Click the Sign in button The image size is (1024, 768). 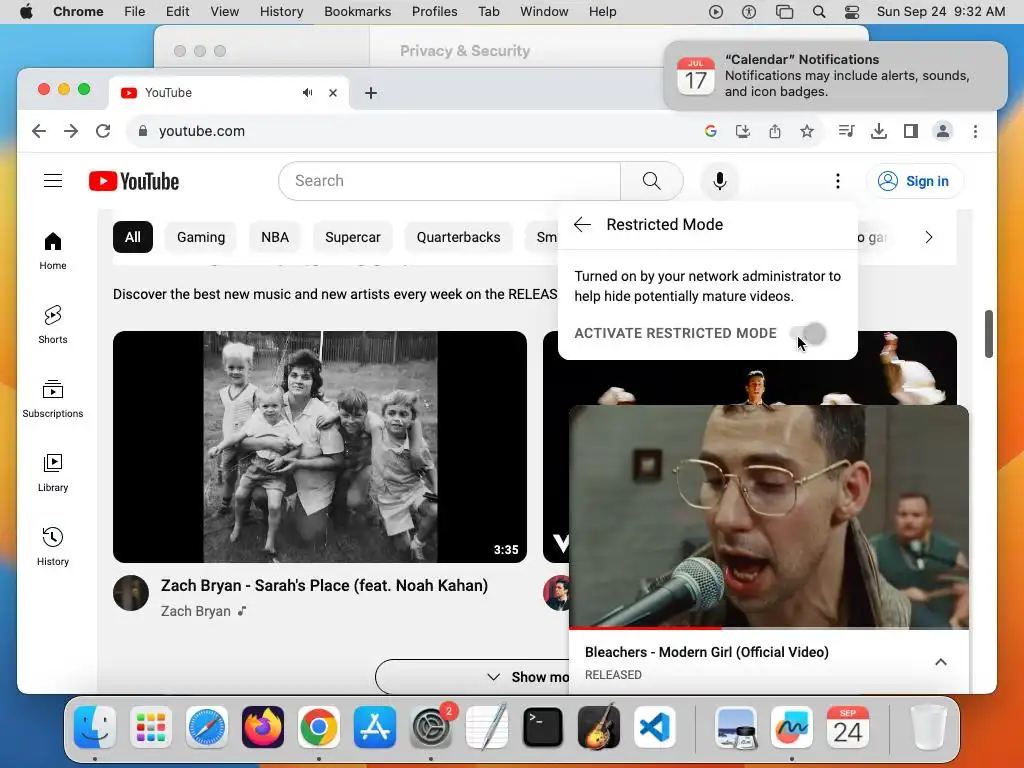pyautogui.click(x=915, y=181)
